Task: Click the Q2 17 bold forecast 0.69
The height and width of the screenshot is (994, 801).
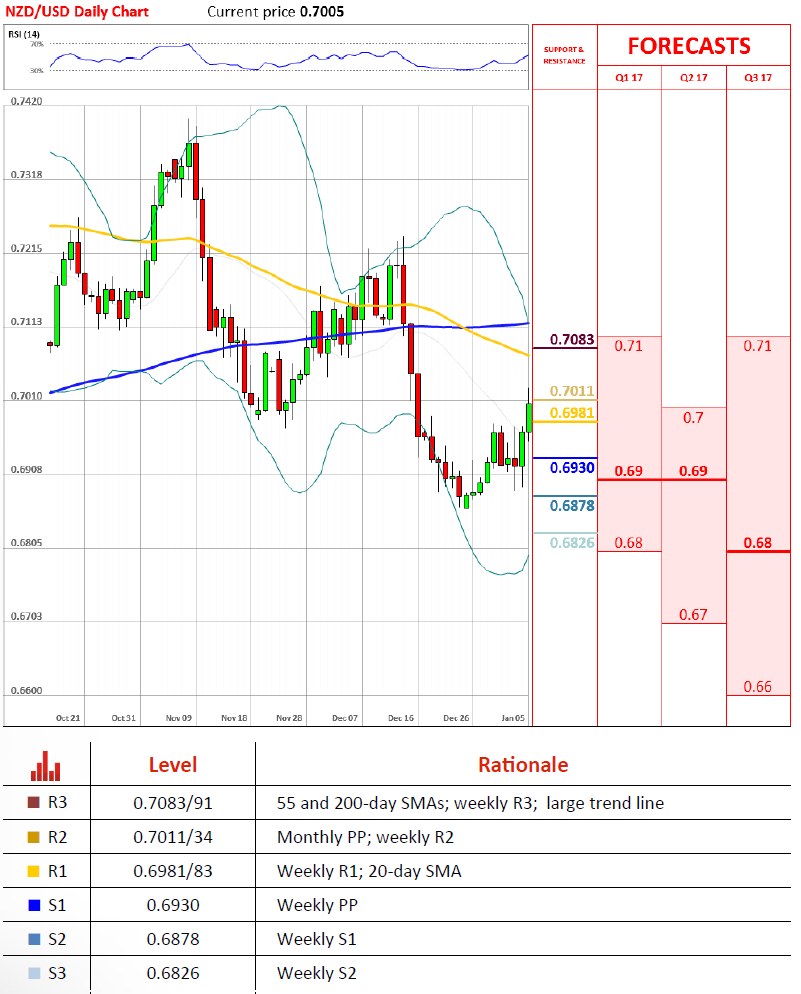Action: (x=693, y=471)
